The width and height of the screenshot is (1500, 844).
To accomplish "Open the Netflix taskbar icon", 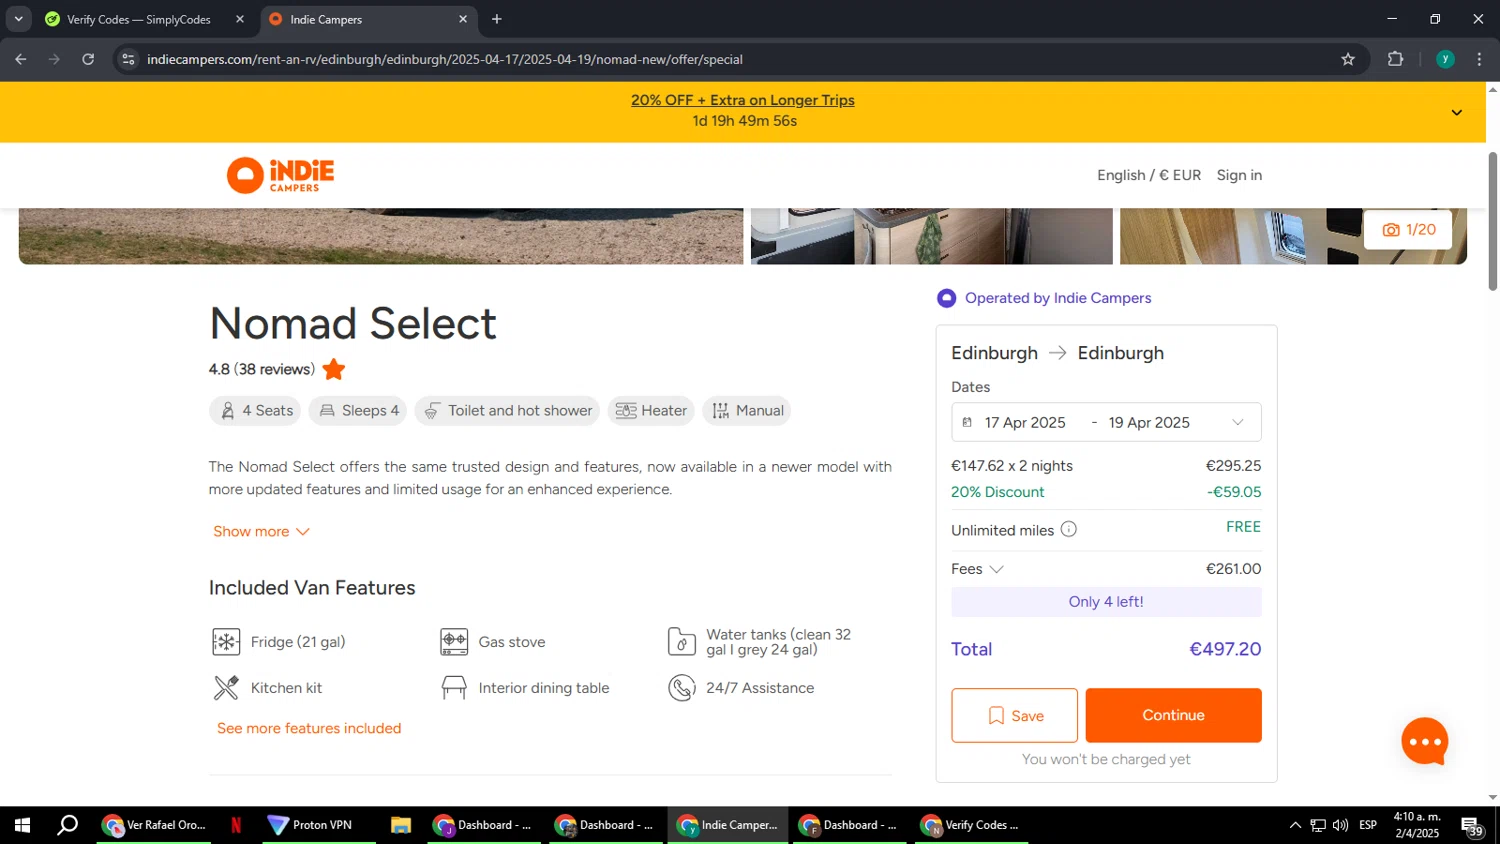I will 236,825.
